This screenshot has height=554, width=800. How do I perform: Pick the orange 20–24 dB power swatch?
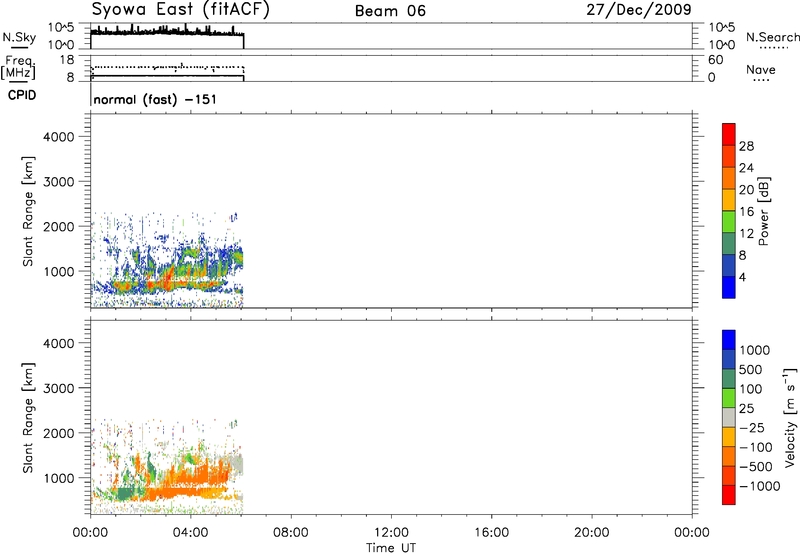(x=729, y=179)
